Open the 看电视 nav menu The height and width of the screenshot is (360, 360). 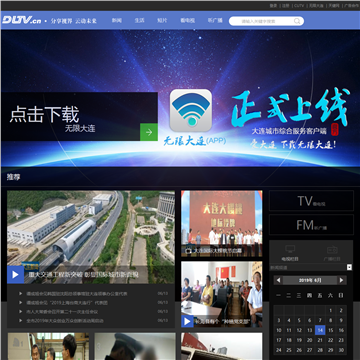click(x=188, y=21)
